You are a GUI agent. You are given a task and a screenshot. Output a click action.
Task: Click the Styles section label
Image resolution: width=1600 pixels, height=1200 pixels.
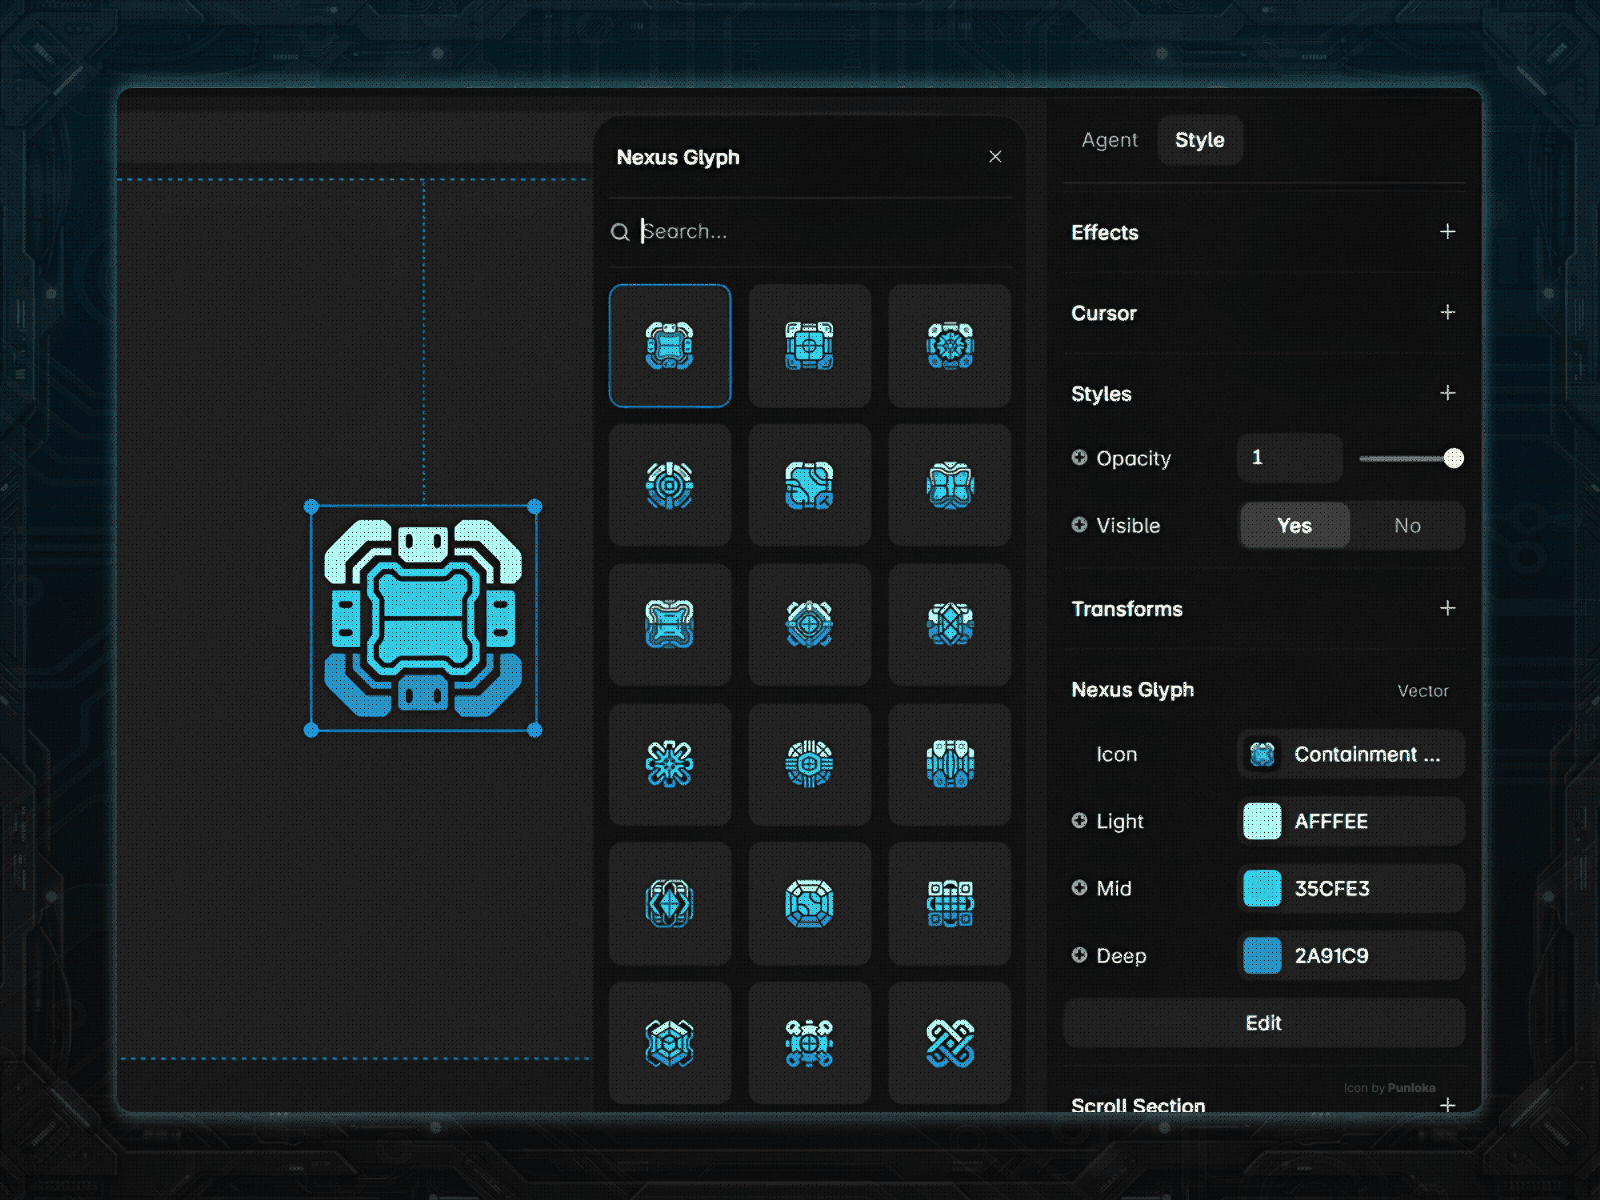tap(1101, 394)
